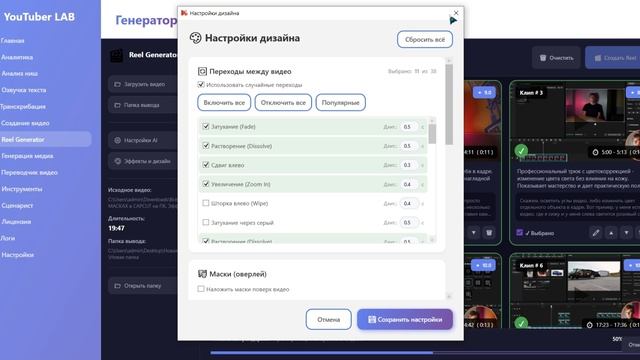Delete the partially hidden clip via its trash icon
640x360 pixels.
[x=489, y=233]
